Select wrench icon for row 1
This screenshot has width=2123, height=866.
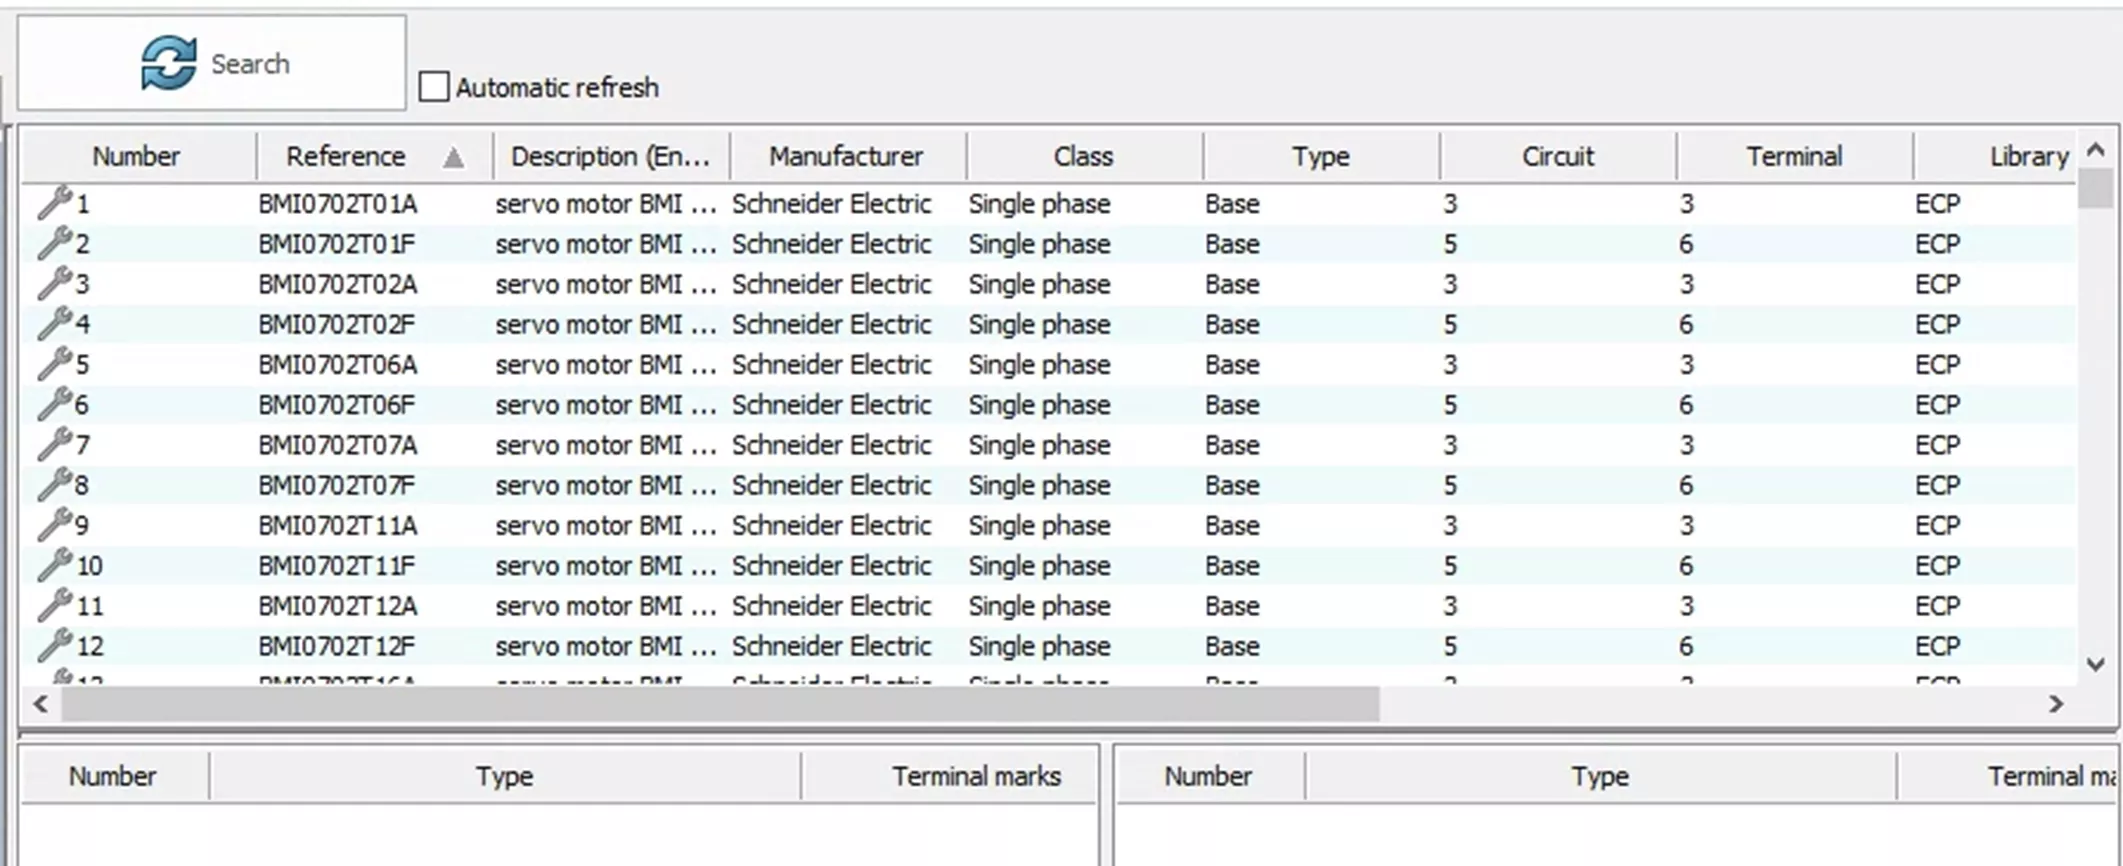(55, 203)
